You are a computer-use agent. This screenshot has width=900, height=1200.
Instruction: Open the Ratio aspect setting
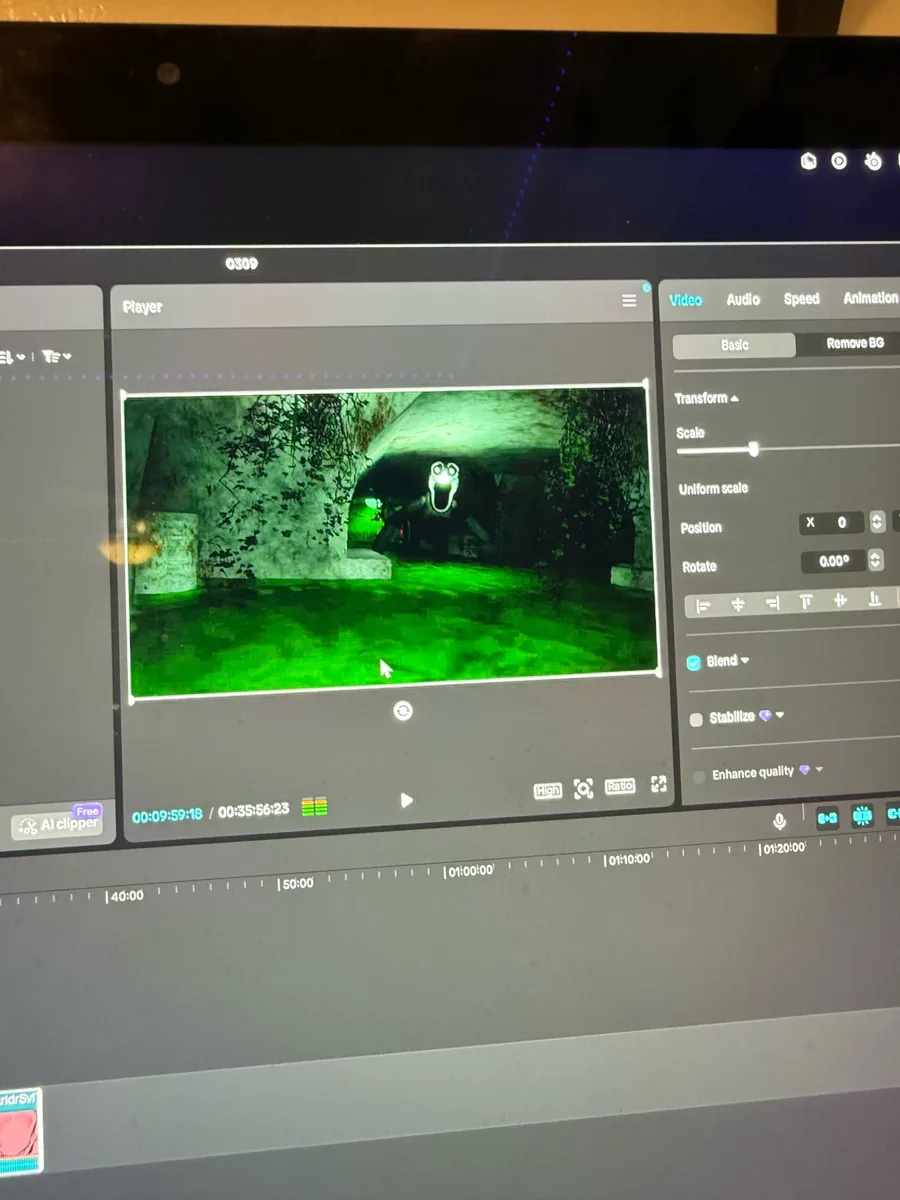pos(620,787)
